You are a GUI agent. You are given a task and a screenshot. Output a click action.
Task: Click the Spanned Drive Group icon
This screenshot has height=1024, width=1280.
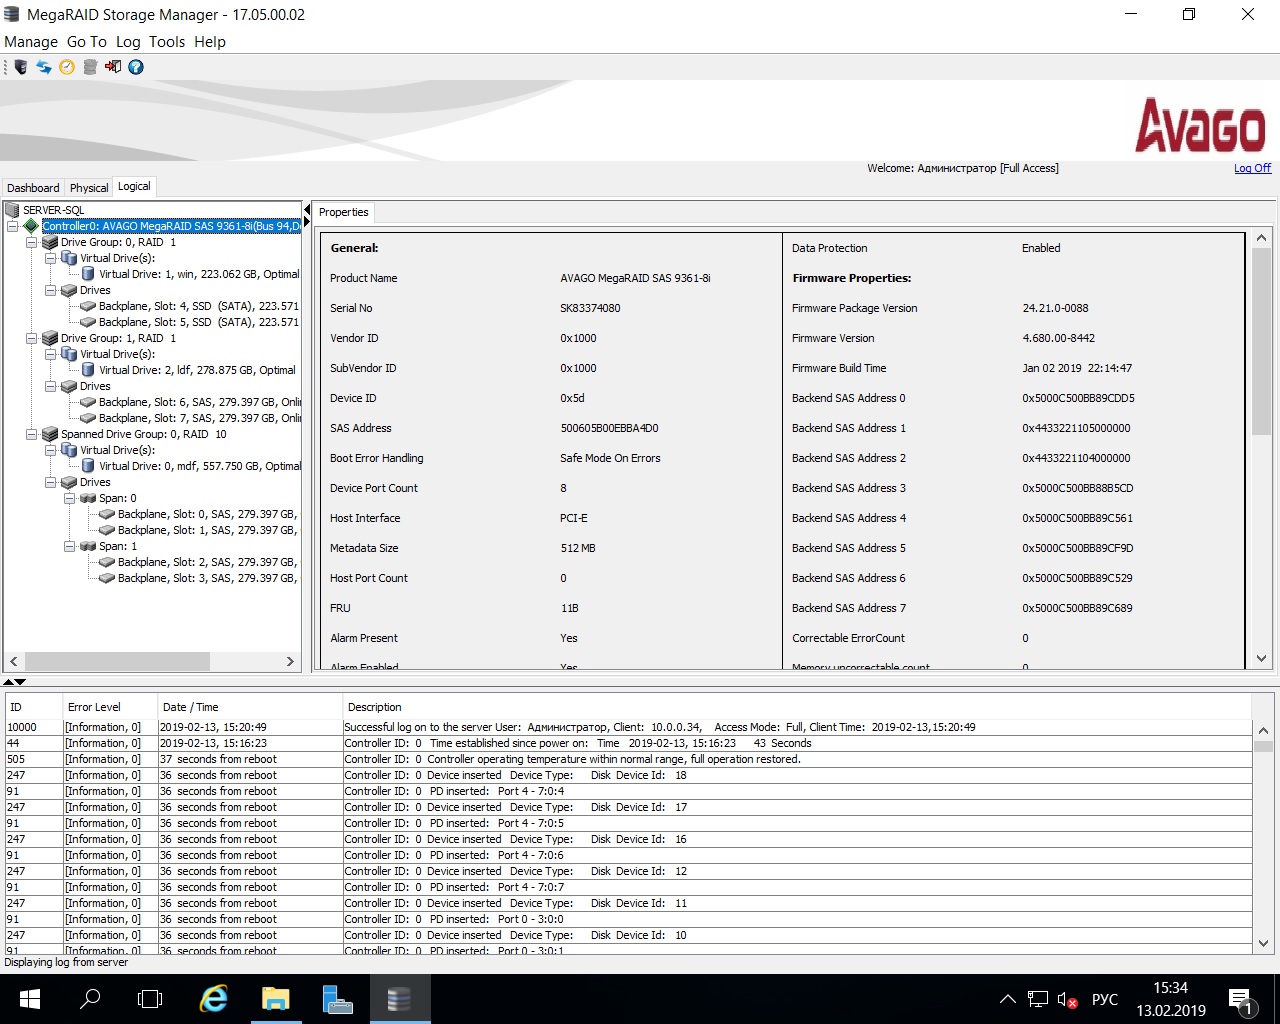pos(50,434)
